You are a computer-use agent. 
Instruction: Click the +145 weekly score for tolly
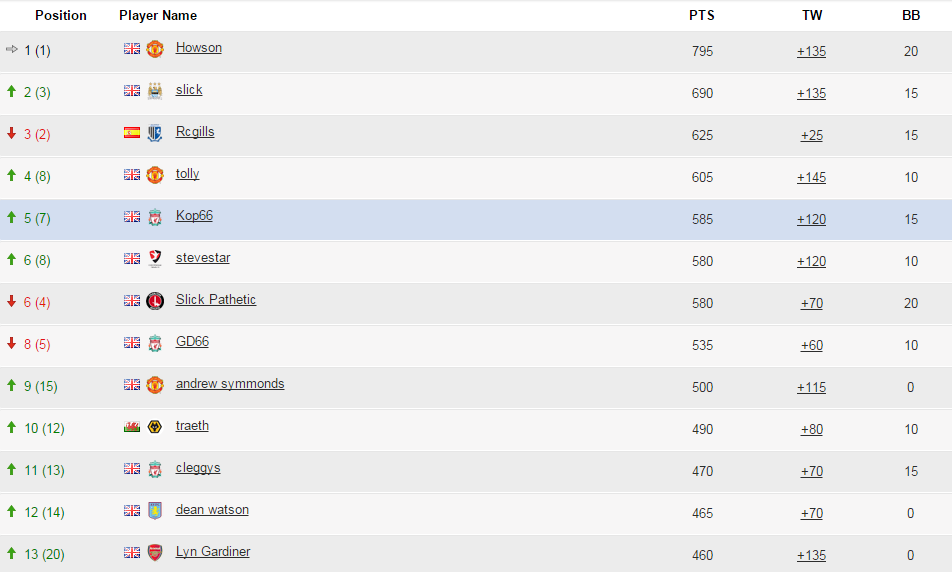click(x=811, y=177)
